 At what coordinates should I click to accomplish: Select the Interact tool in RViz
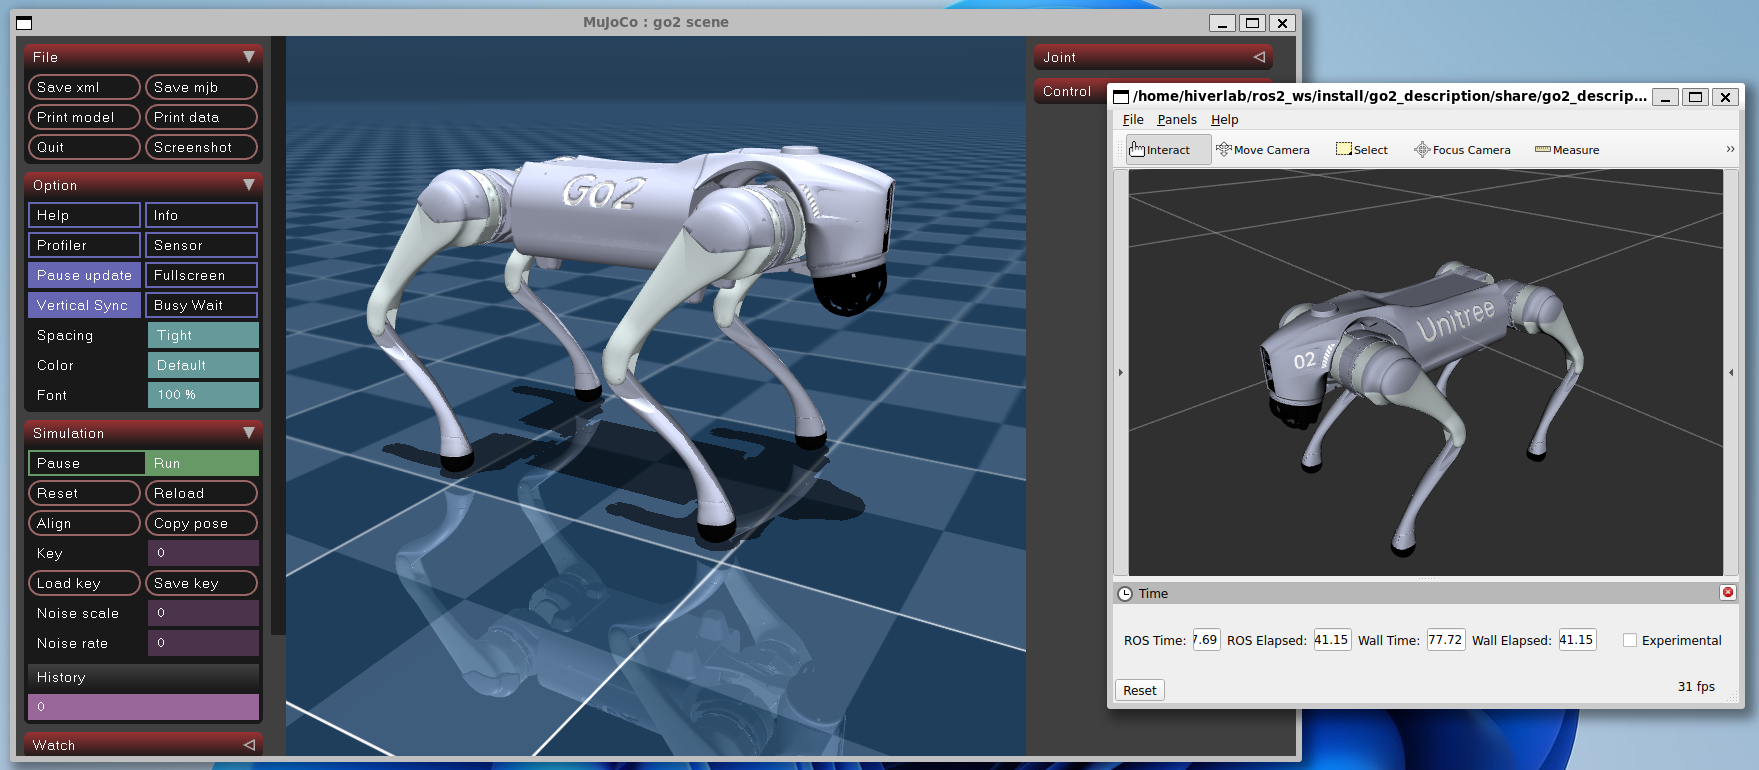[1168, 150]
